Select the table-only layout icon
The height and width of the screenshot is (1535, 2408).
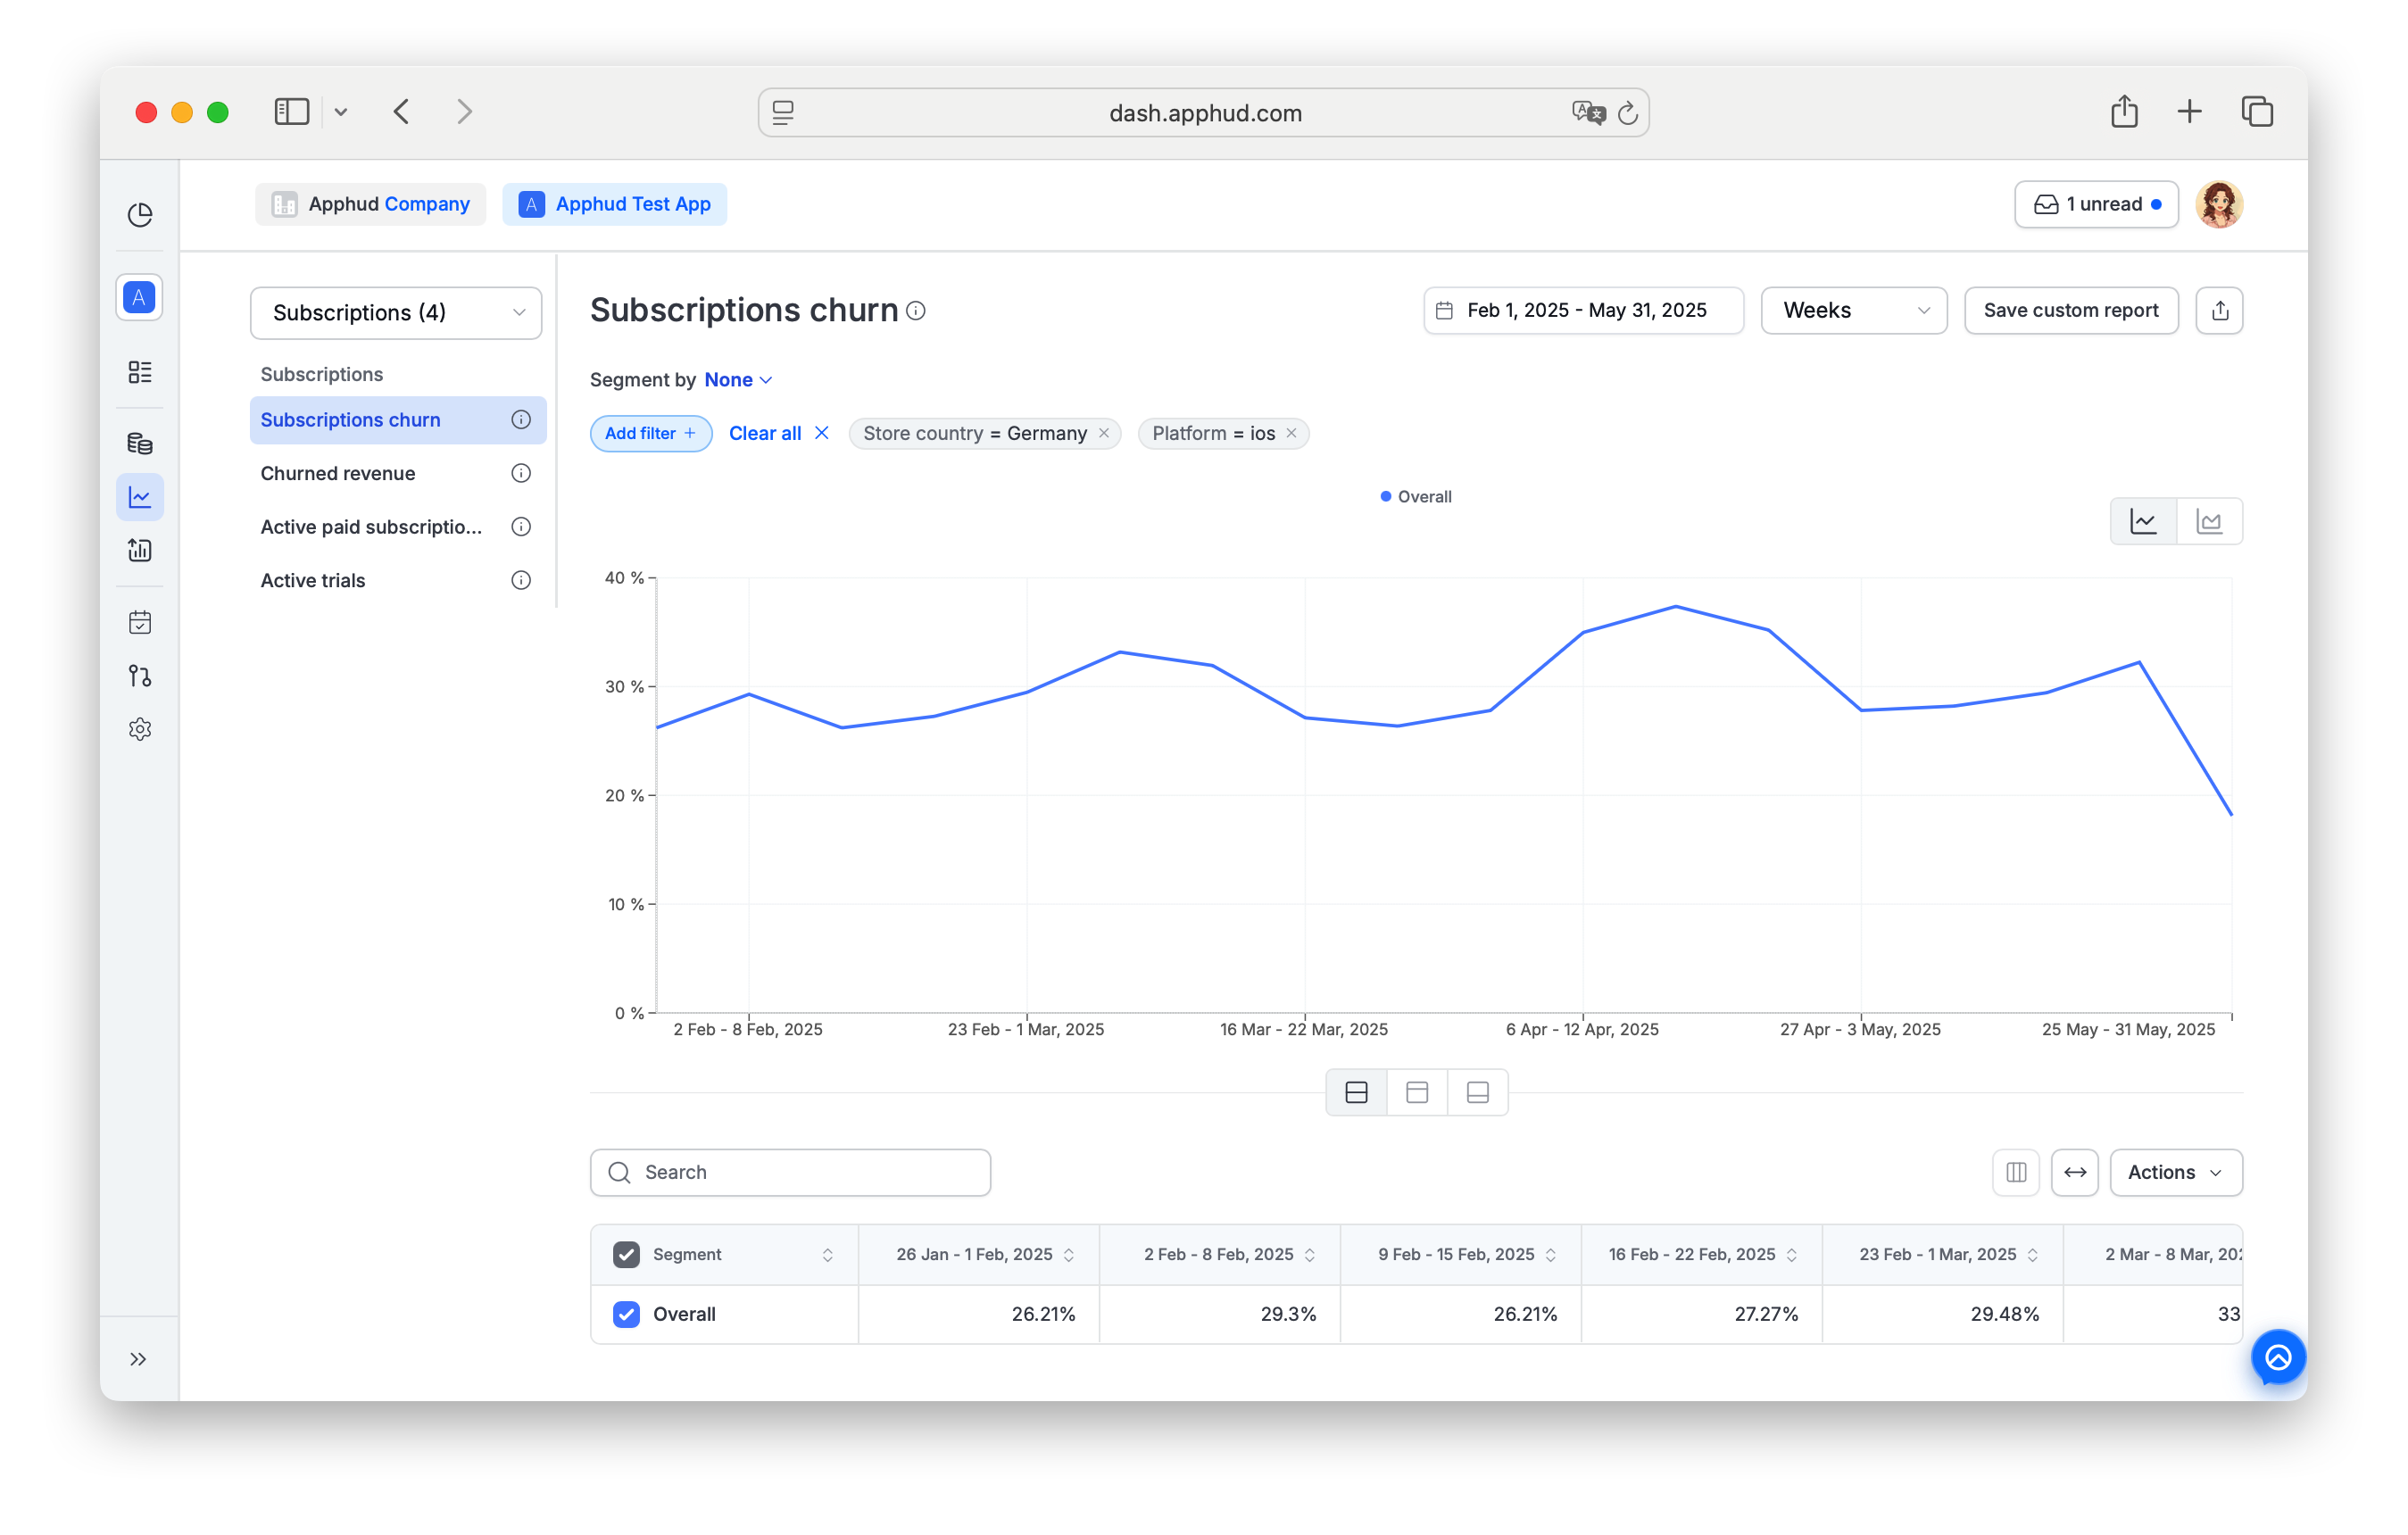click(x=1477, y=1092)
